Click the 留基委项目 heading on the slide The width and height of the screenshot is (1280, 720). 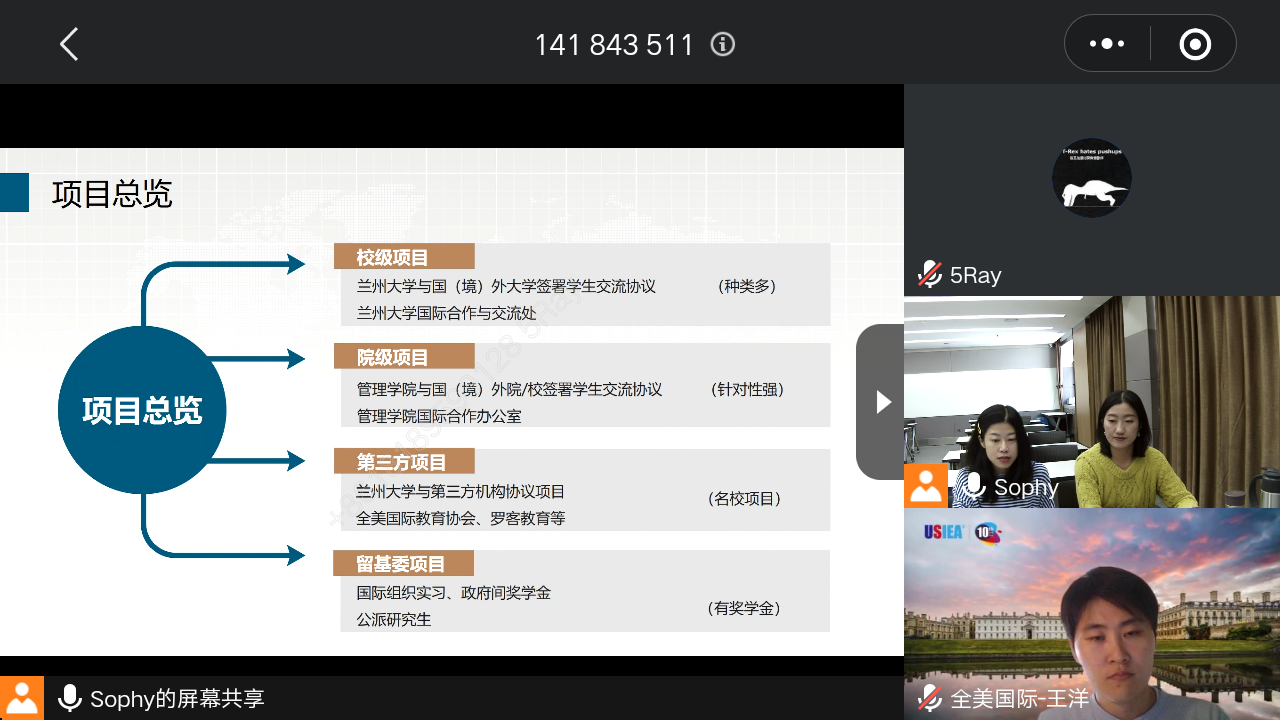[x=403, y=564]
